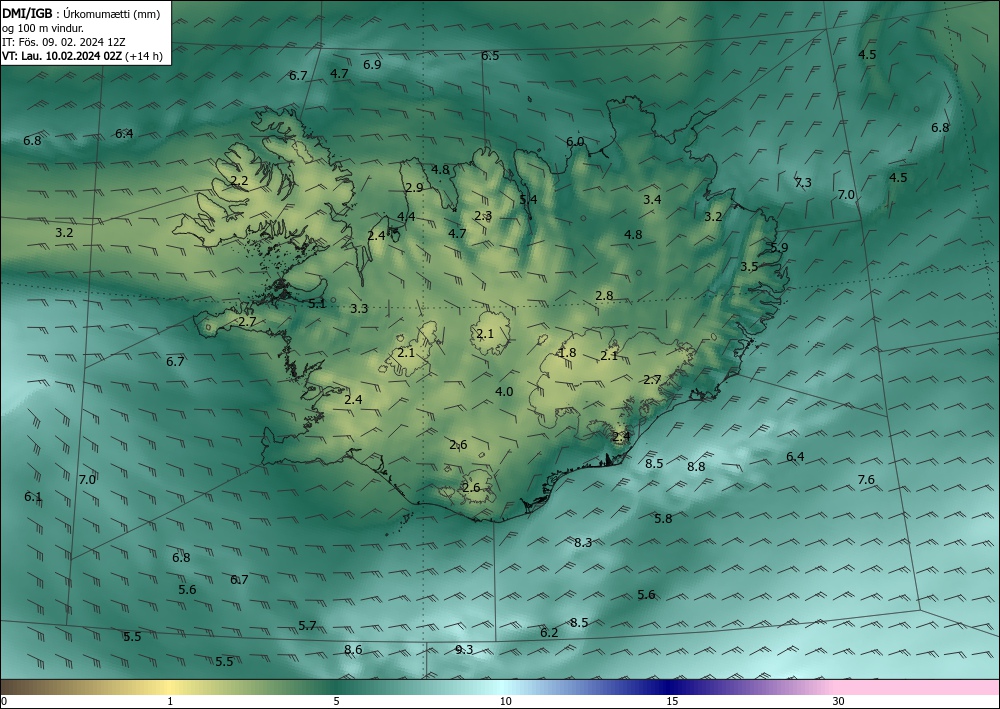Click the '1' tick on the colour scale
The width and height of the screenshot is (1000, 709).
click(x=170, y=701)
